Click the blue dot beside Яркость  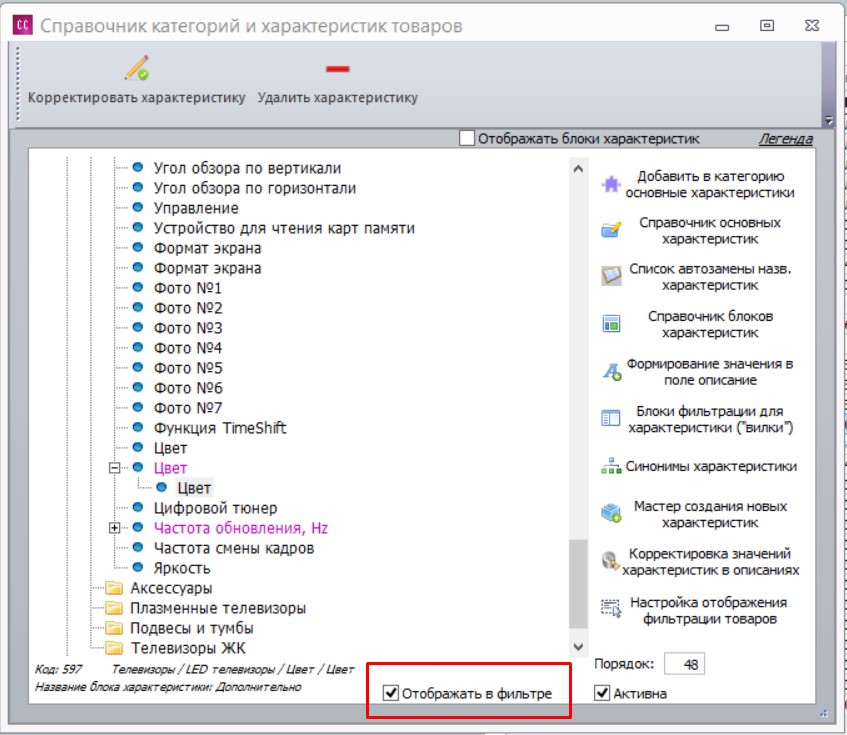coord(138,567)
